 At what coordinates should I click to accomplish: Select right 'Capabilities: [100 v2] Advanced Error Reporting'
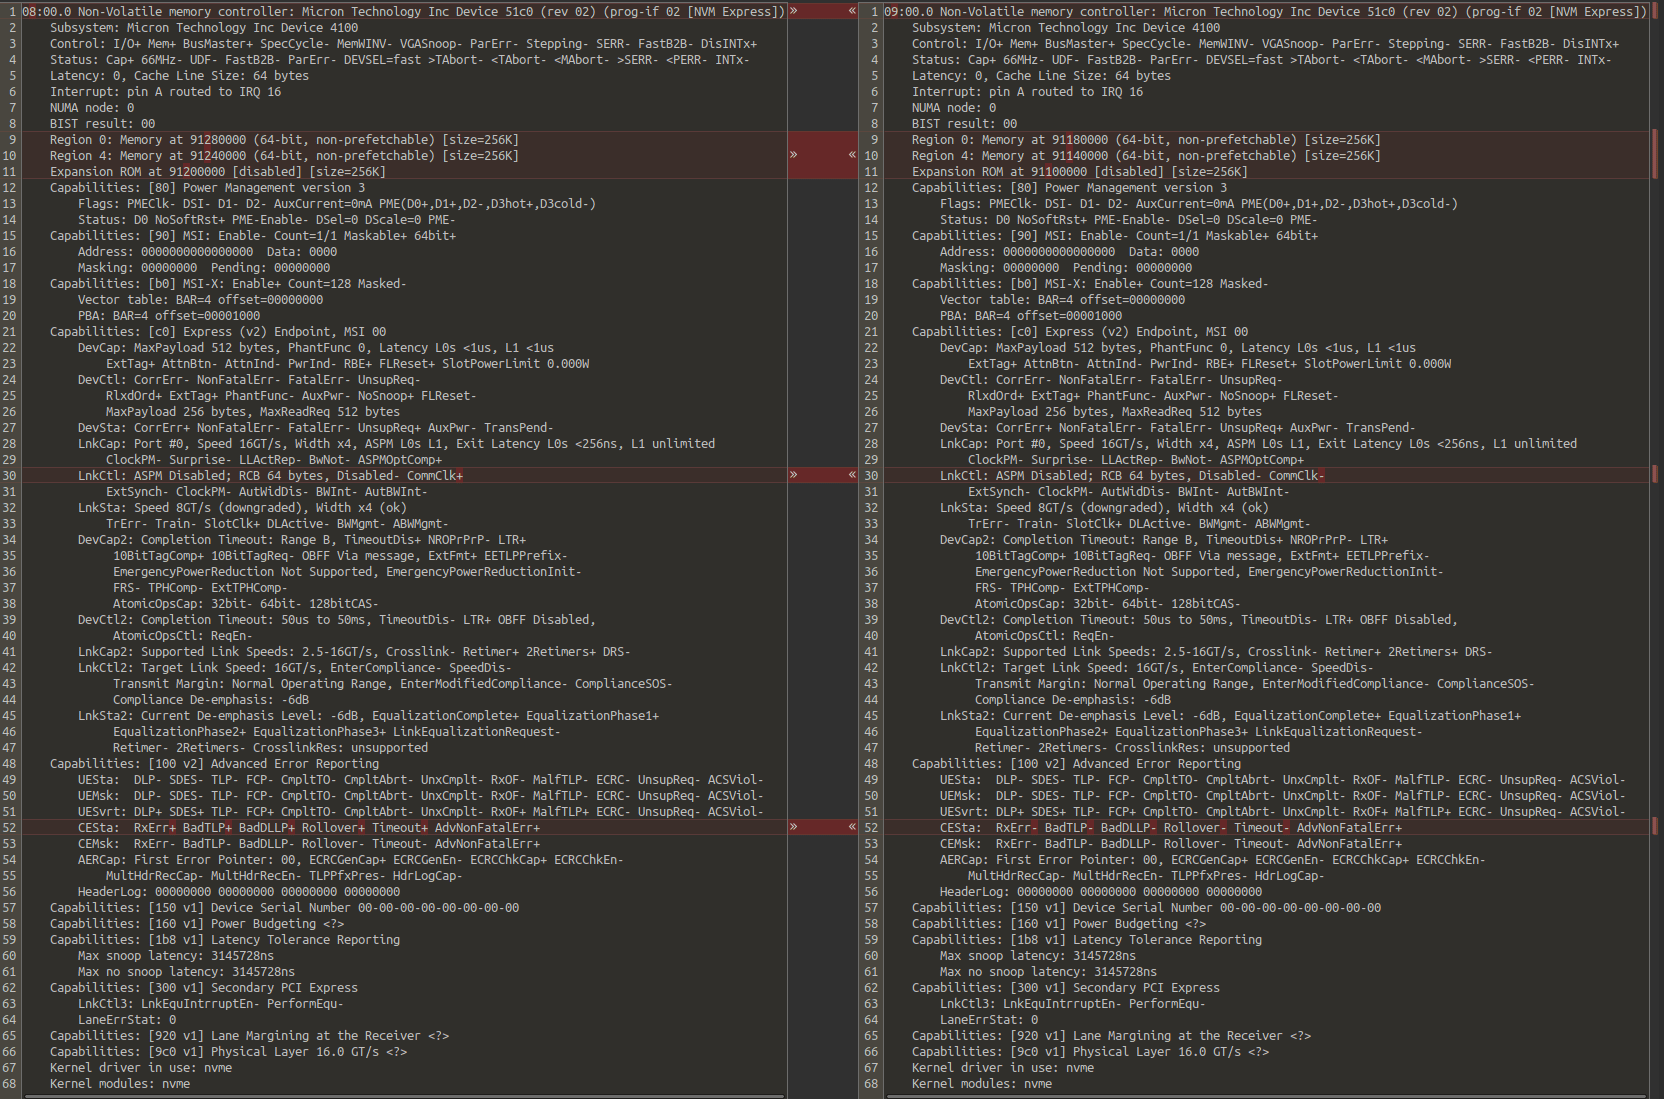pyautogui.click(x=1076, y=763)
